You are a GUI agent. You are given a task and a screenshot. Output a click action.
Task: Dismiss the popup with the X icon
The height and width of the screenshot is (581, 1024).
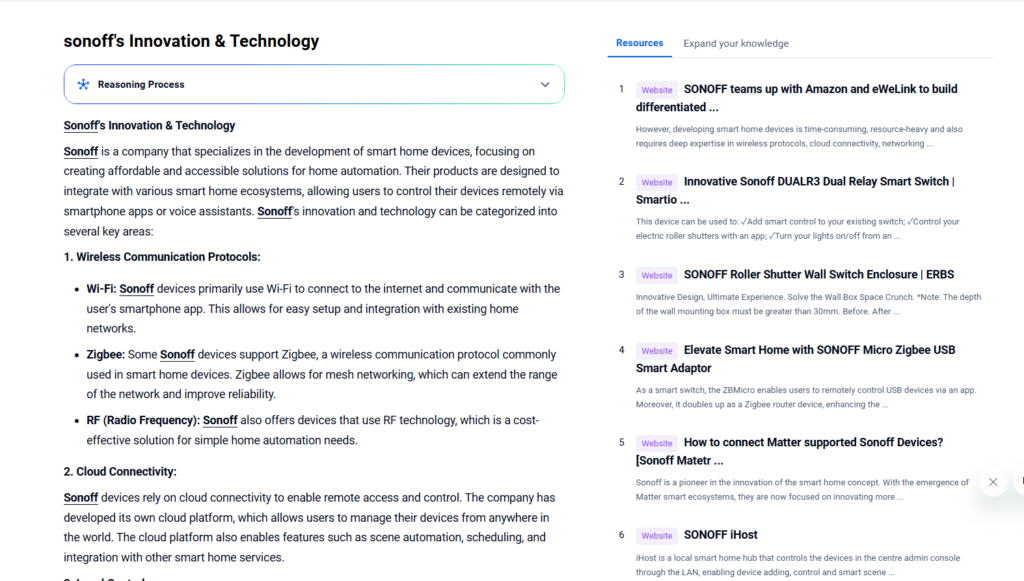(993, 482)
